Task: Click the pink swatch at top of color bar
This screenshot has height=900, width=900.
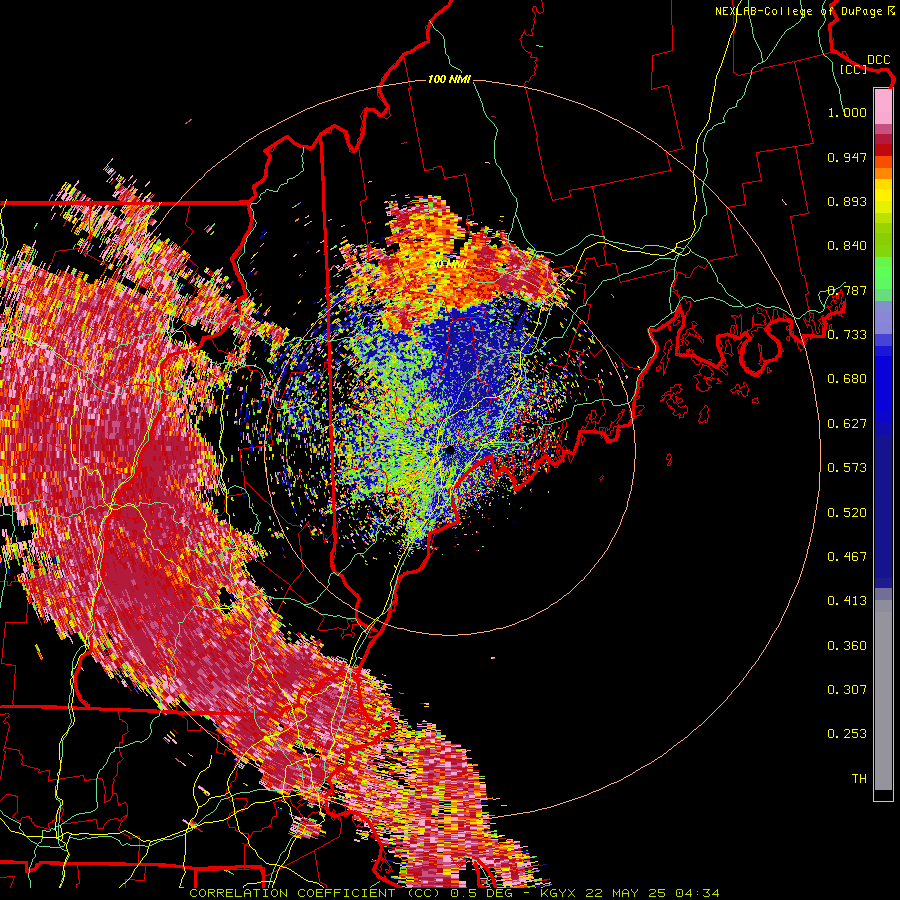Action: (x=883, y=107)
